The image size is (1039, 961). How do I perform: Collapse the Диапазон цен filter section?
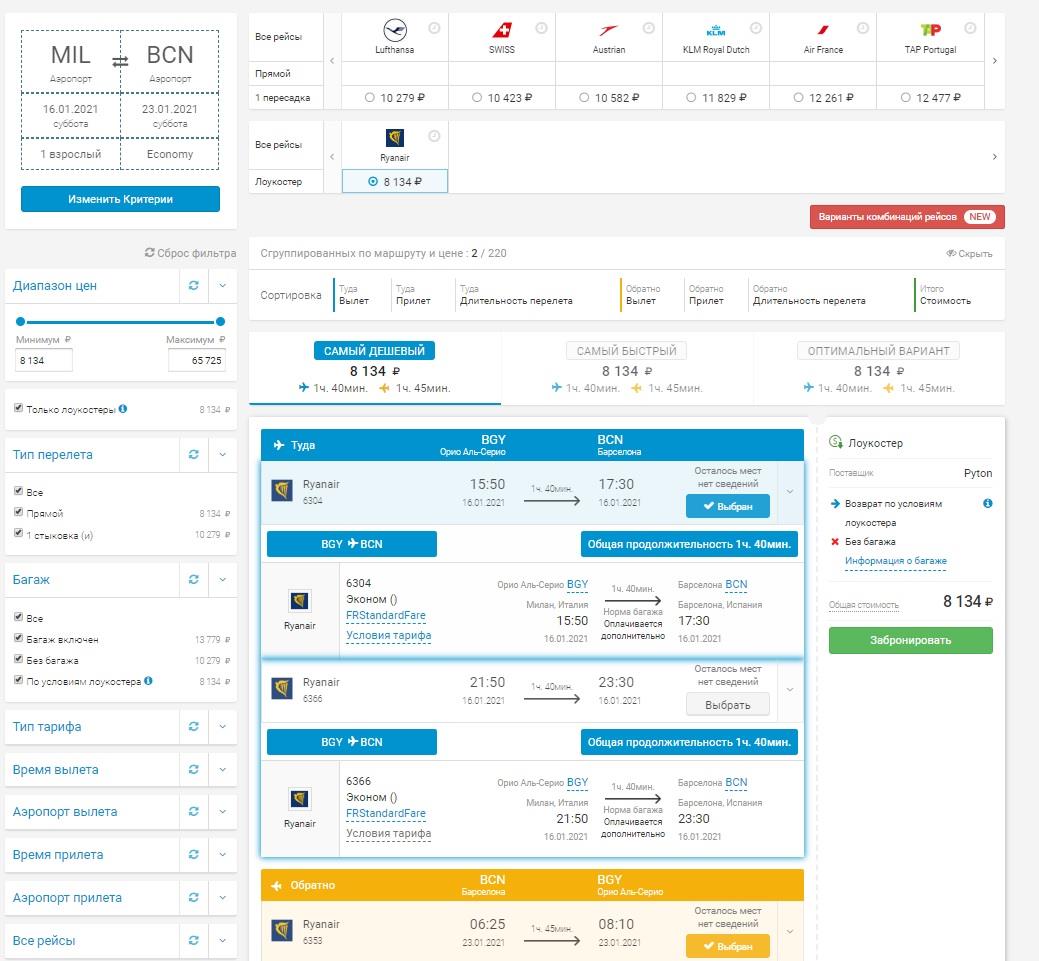223,286
